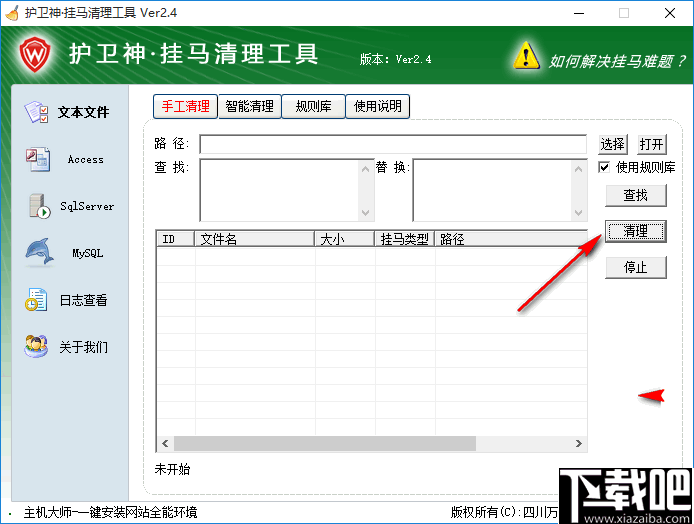Click the results list left scroll arrow

coord(166,443)
